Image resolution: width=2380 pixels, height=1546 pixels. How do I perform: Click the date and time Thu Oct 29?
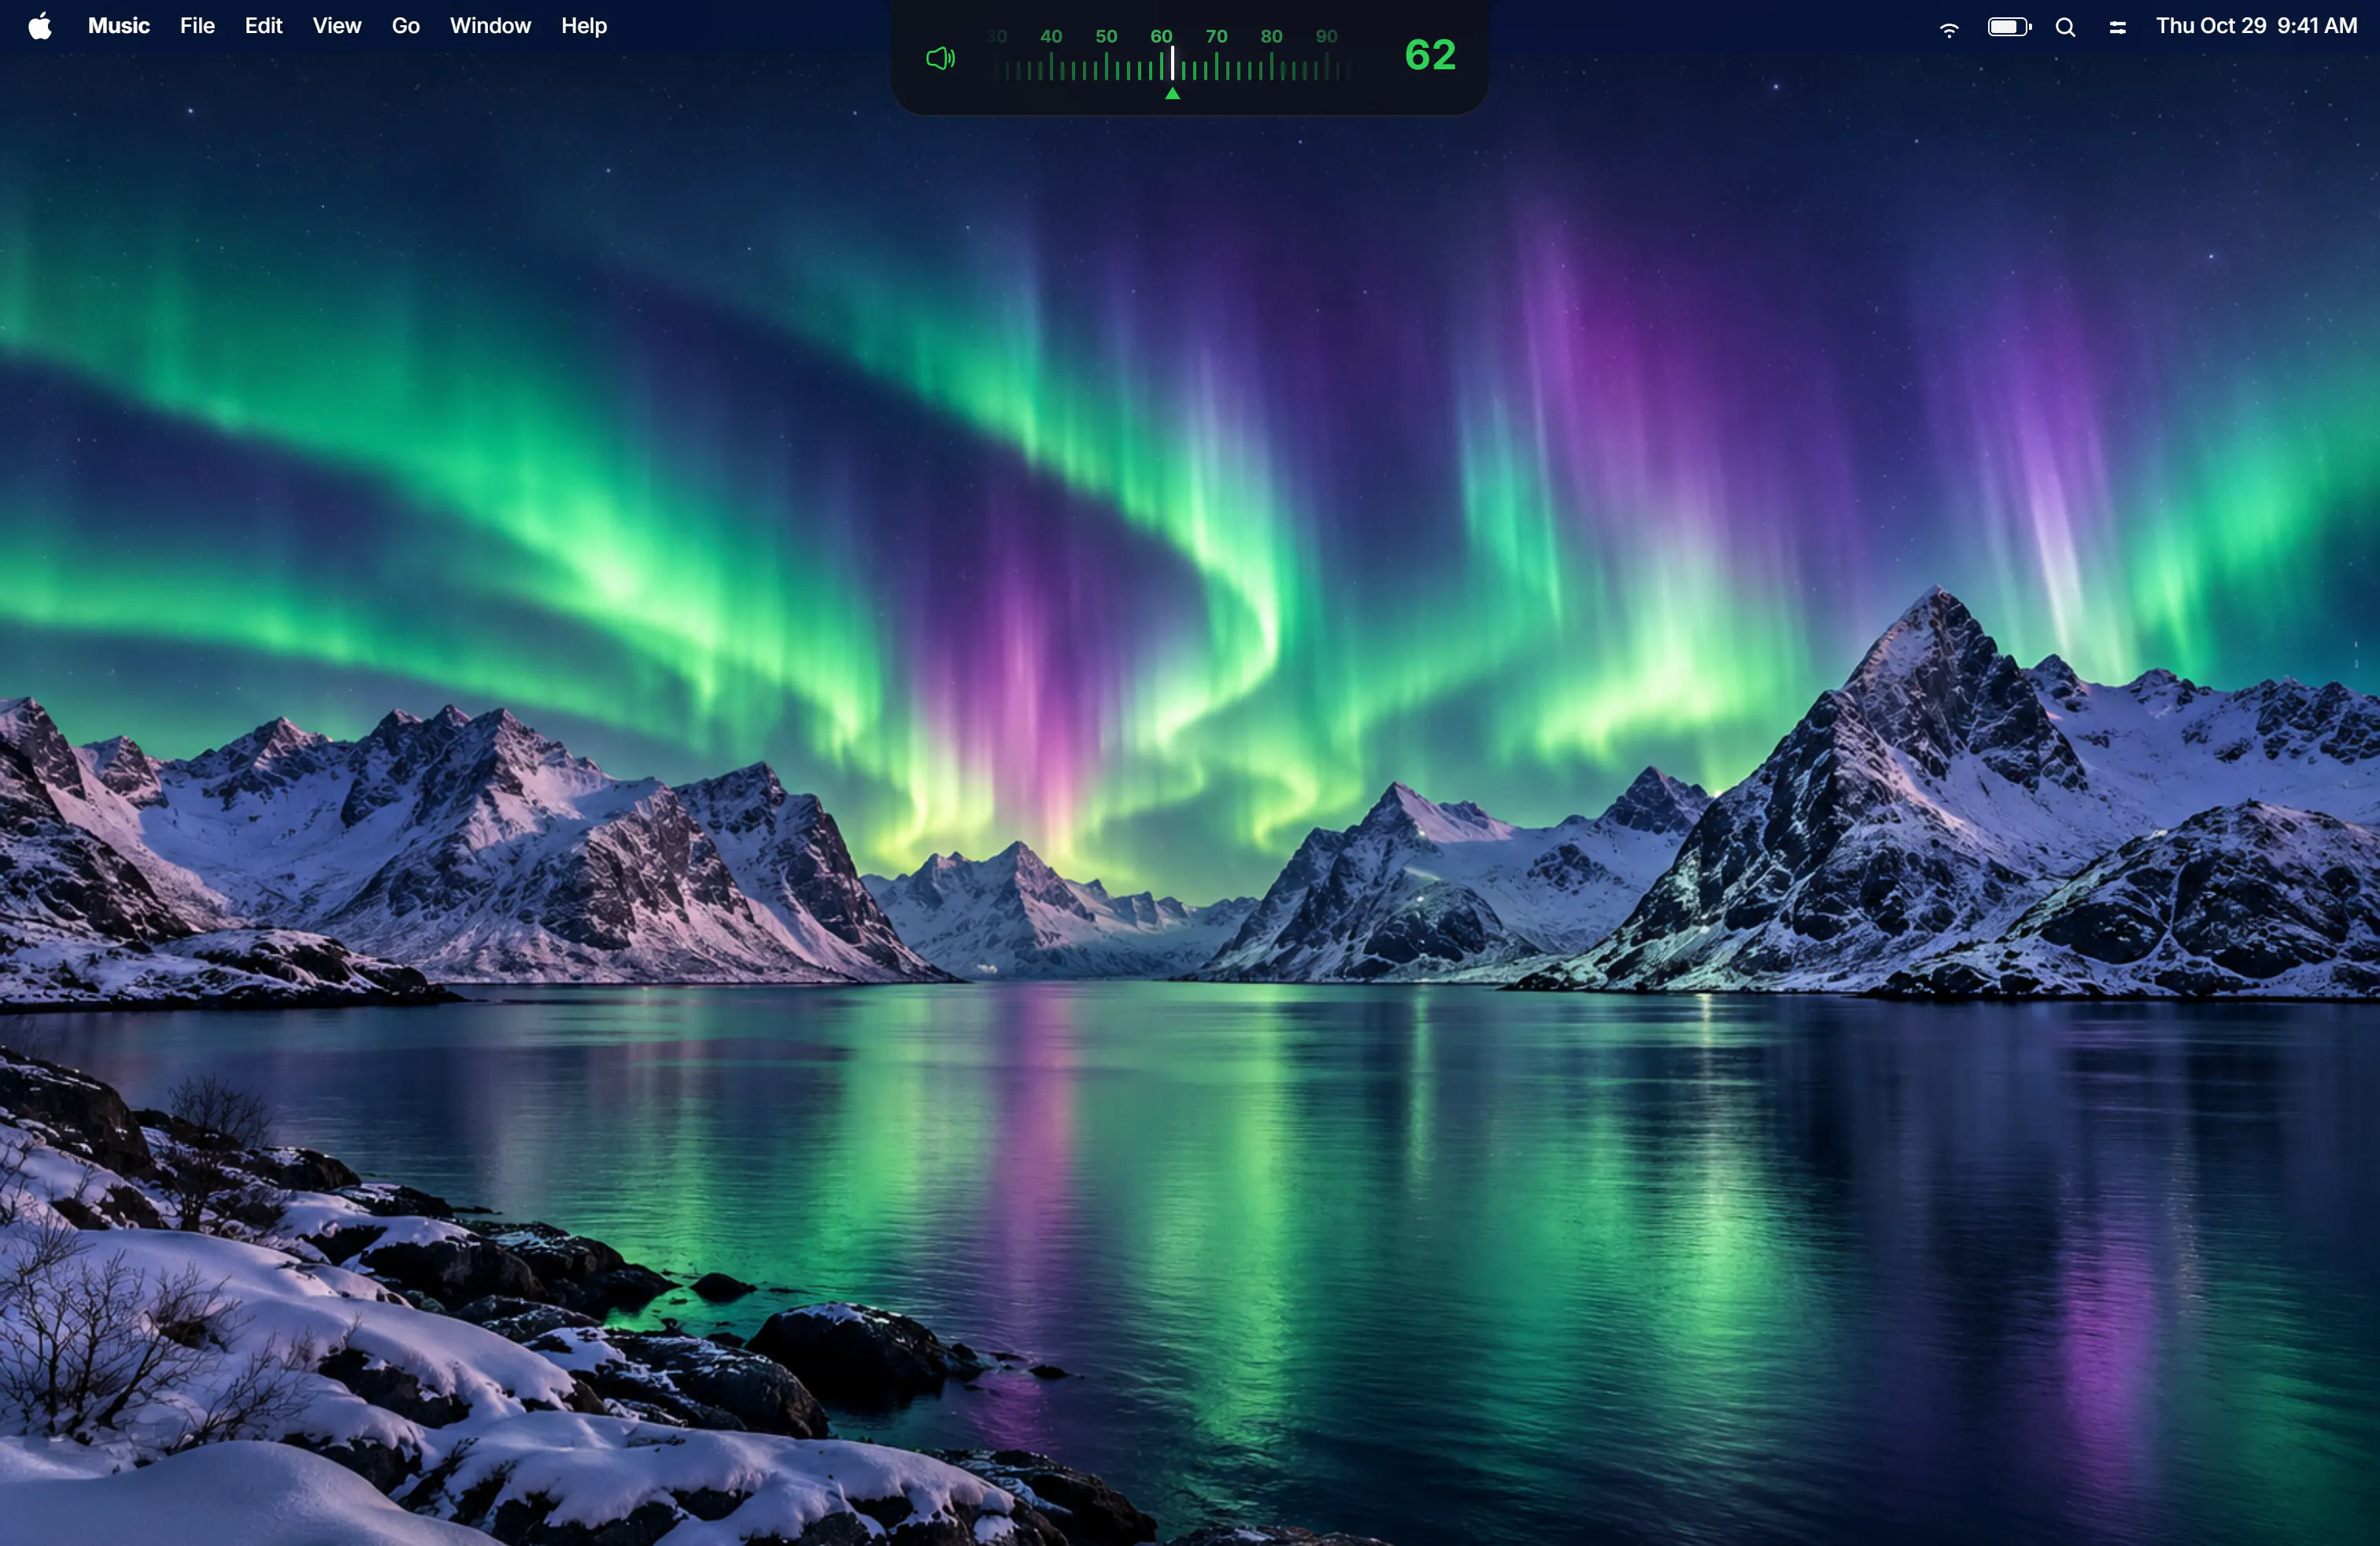click(2256, 26)
